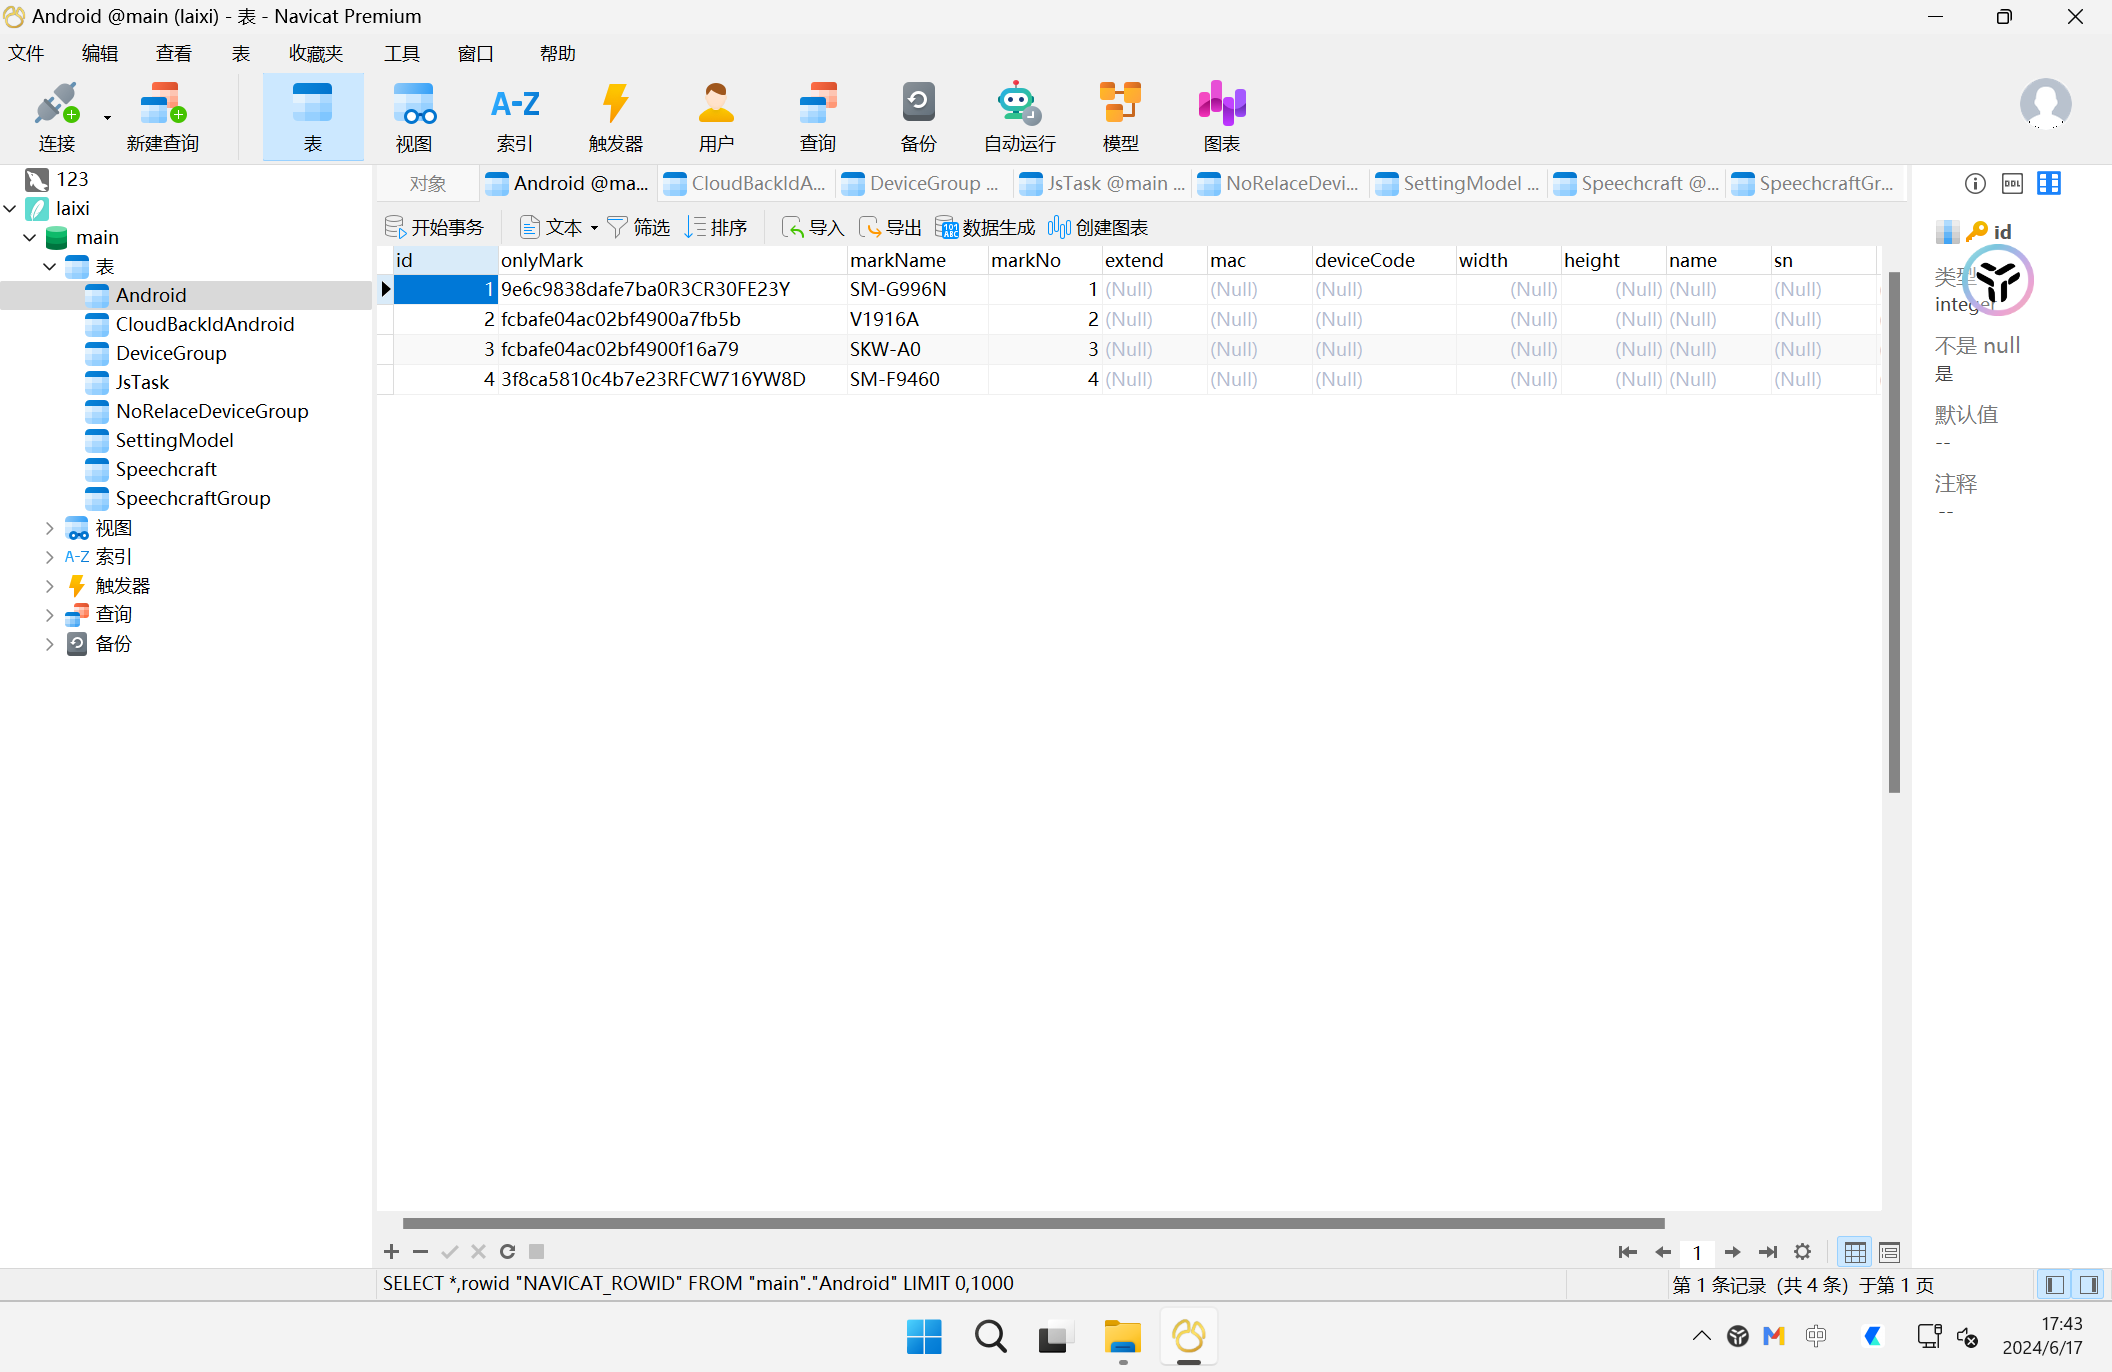This screenshot has width=2112, height=1372.
Task: Click the vertical scrollbar of the grid
Action: pos(1894,532)
